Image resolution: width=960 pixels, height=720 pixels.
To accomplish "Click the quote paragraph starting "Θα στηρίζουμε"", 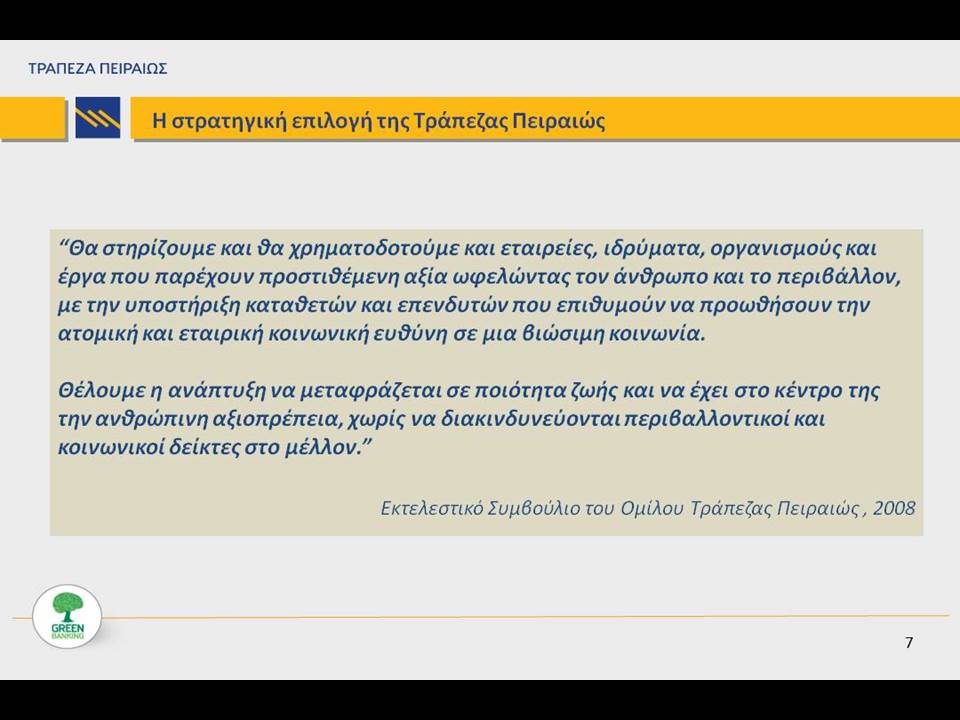I will [x=479, y=291].
